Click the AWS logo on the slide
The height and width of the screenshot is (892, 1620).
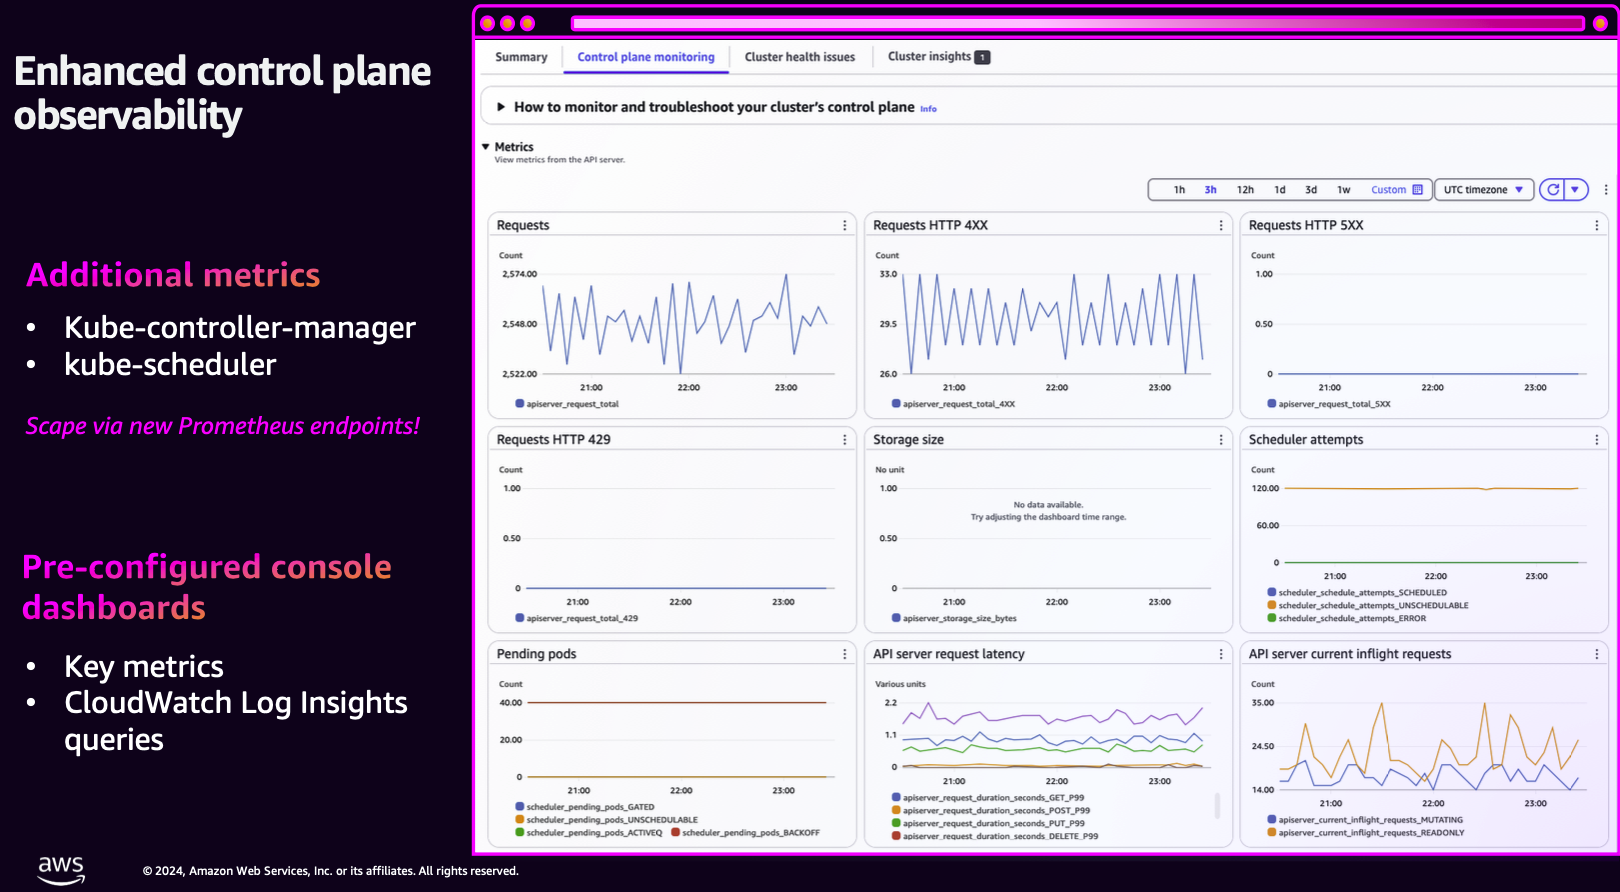[61, 869]
